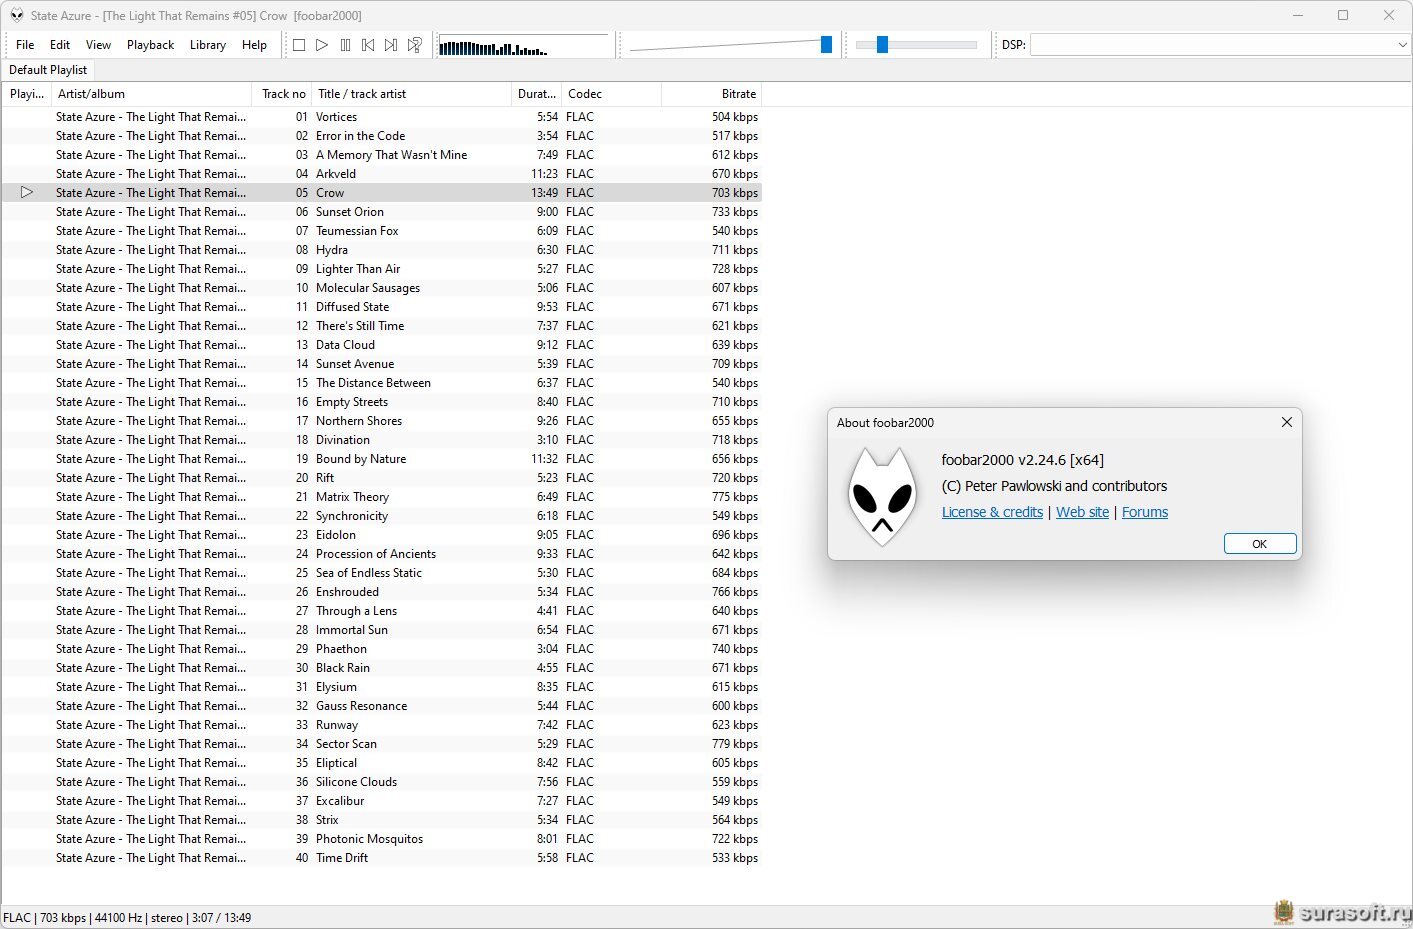Screen dimensions: 1413x929
Task: Open the Edit menu
Action: [60, 45]
